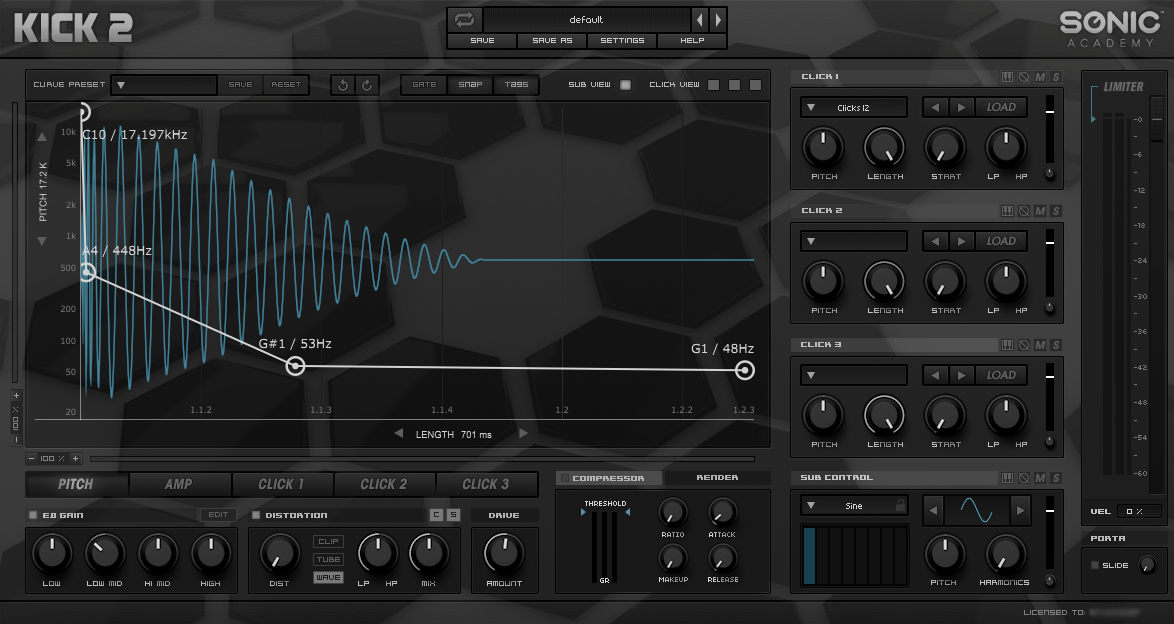Viewport: 1174px width, 624px height.
Task: Open the default preset name selector
Action: 586,19
